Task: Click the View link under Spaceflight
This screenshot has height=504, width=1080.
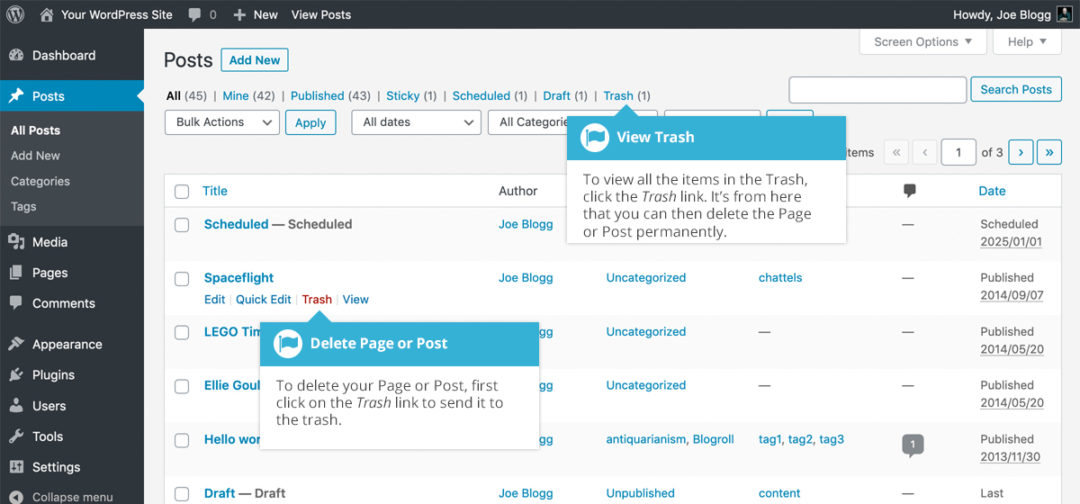Action: click(x=355, y=300)
